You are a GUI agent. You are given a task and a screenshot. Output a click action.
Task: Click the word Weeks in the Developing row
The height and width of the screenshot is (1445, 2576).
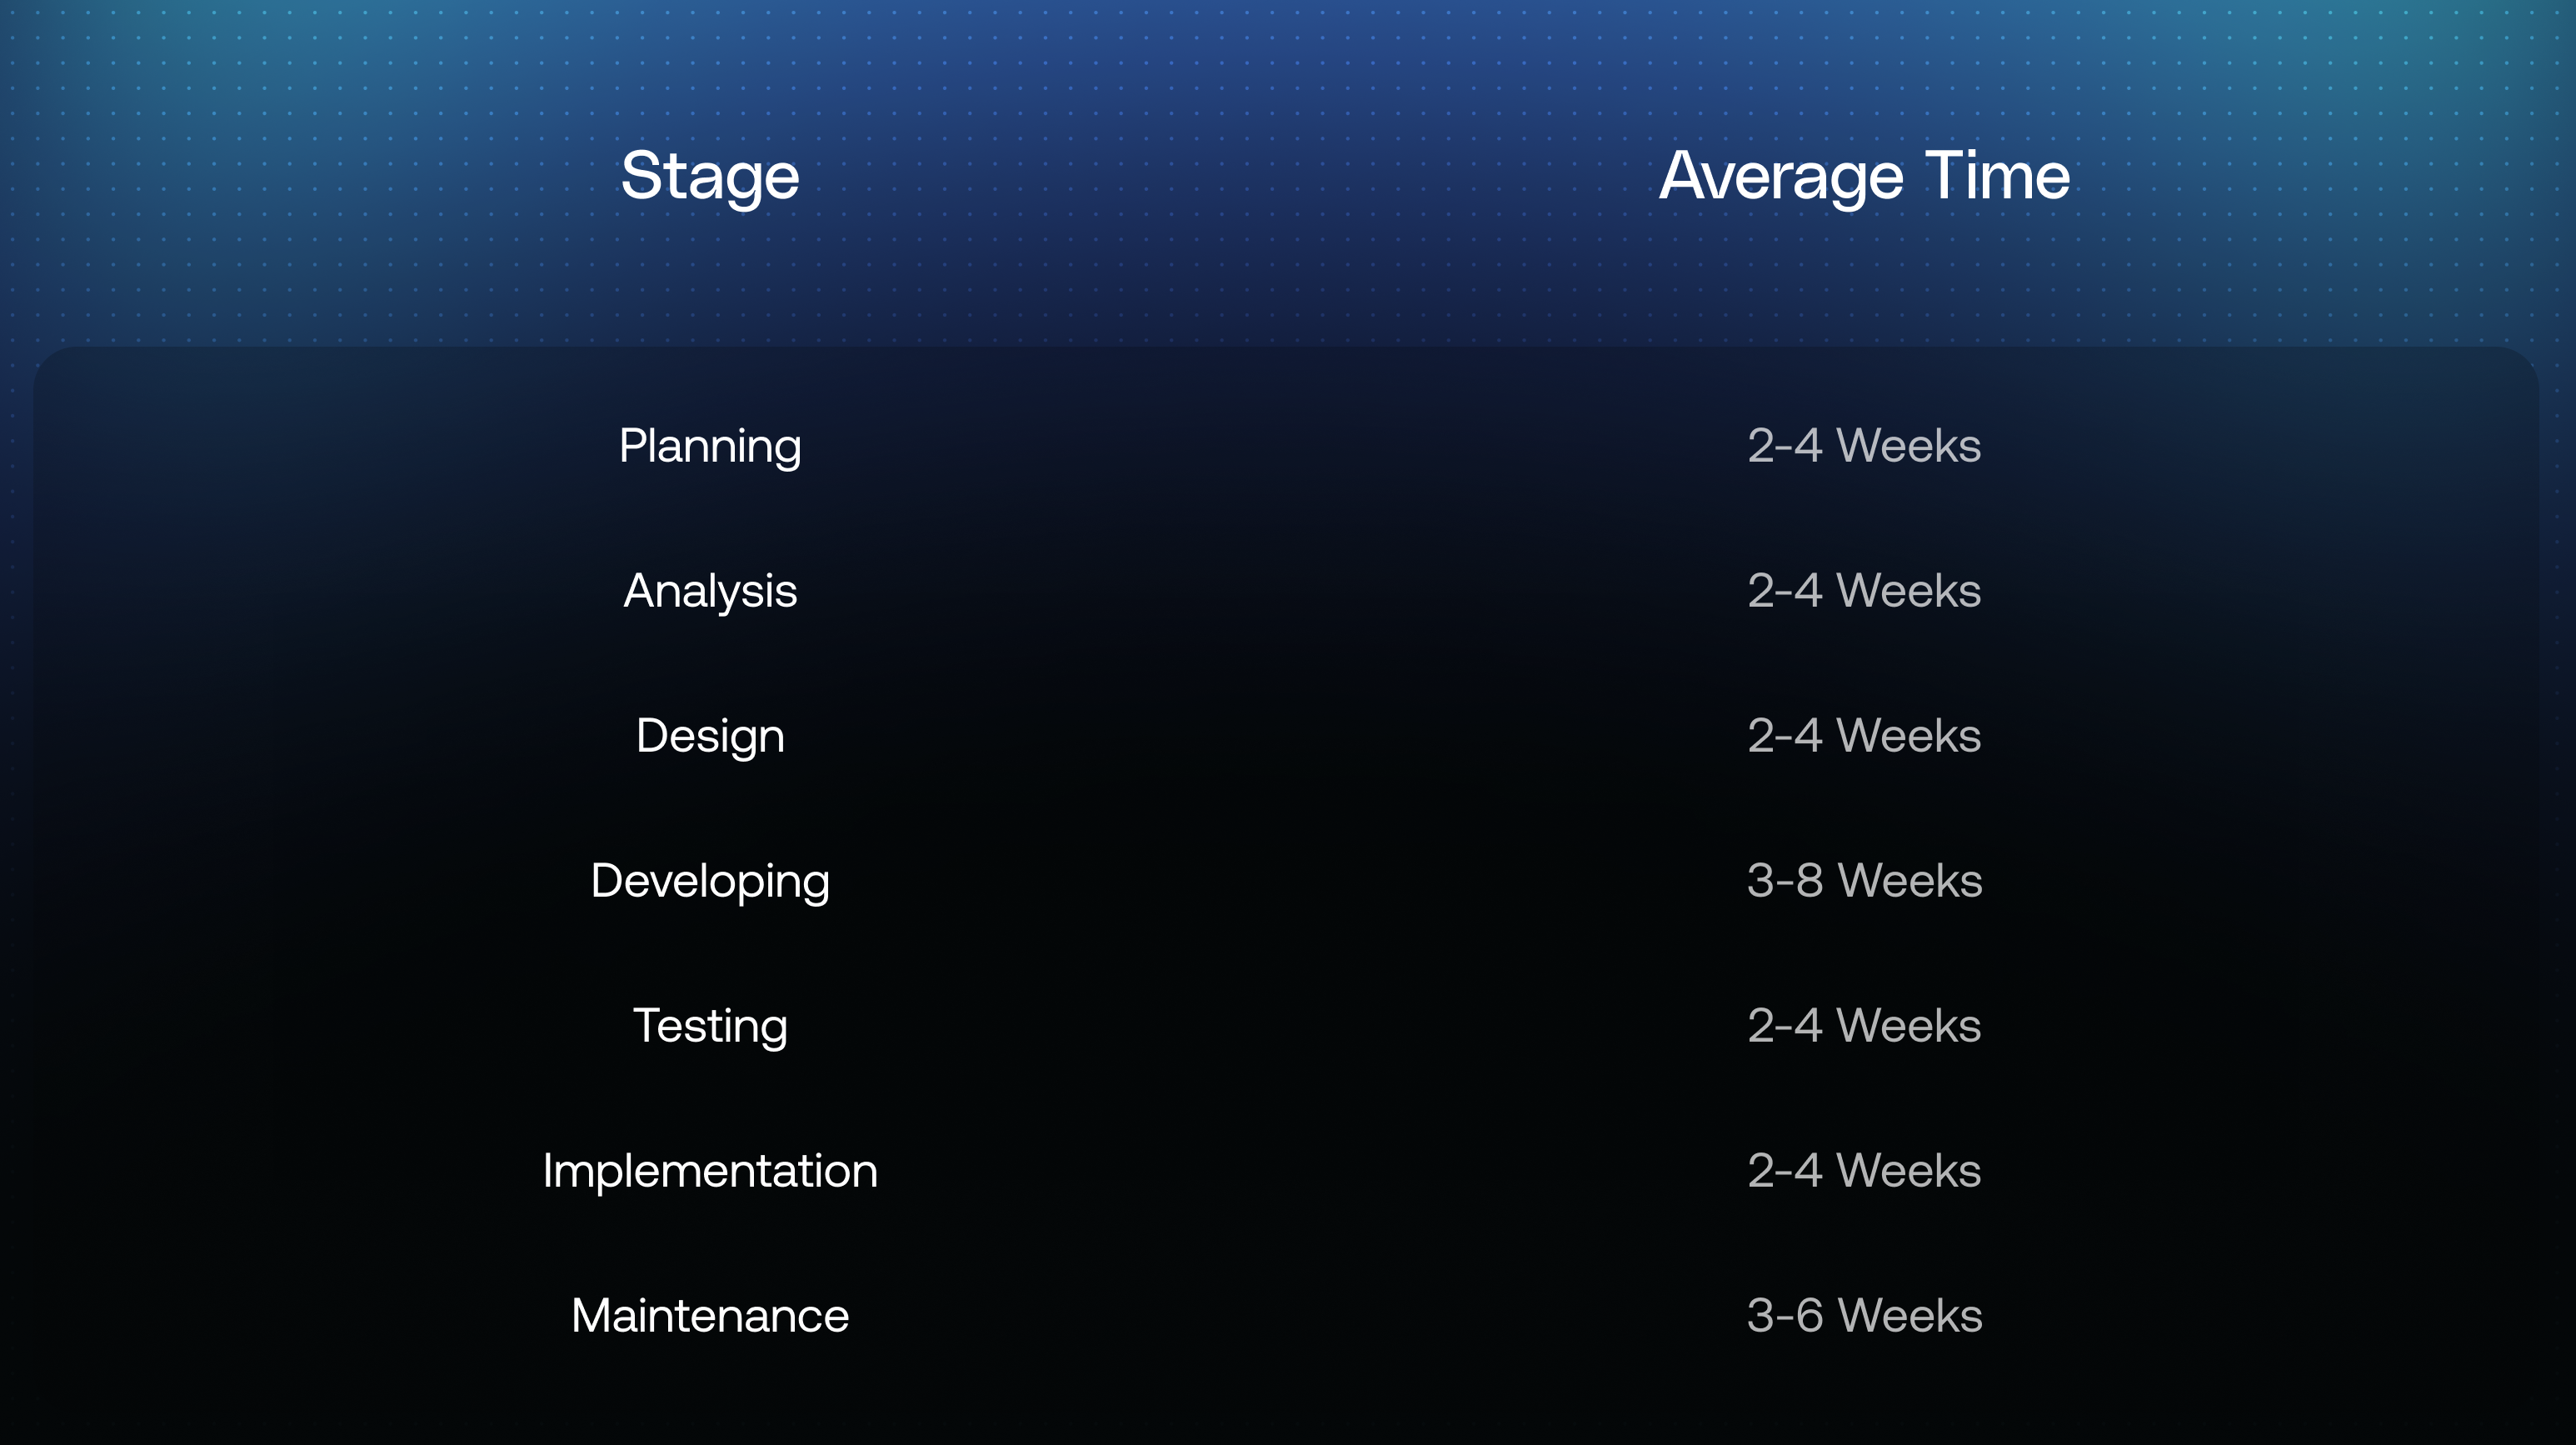(1910, 881)
